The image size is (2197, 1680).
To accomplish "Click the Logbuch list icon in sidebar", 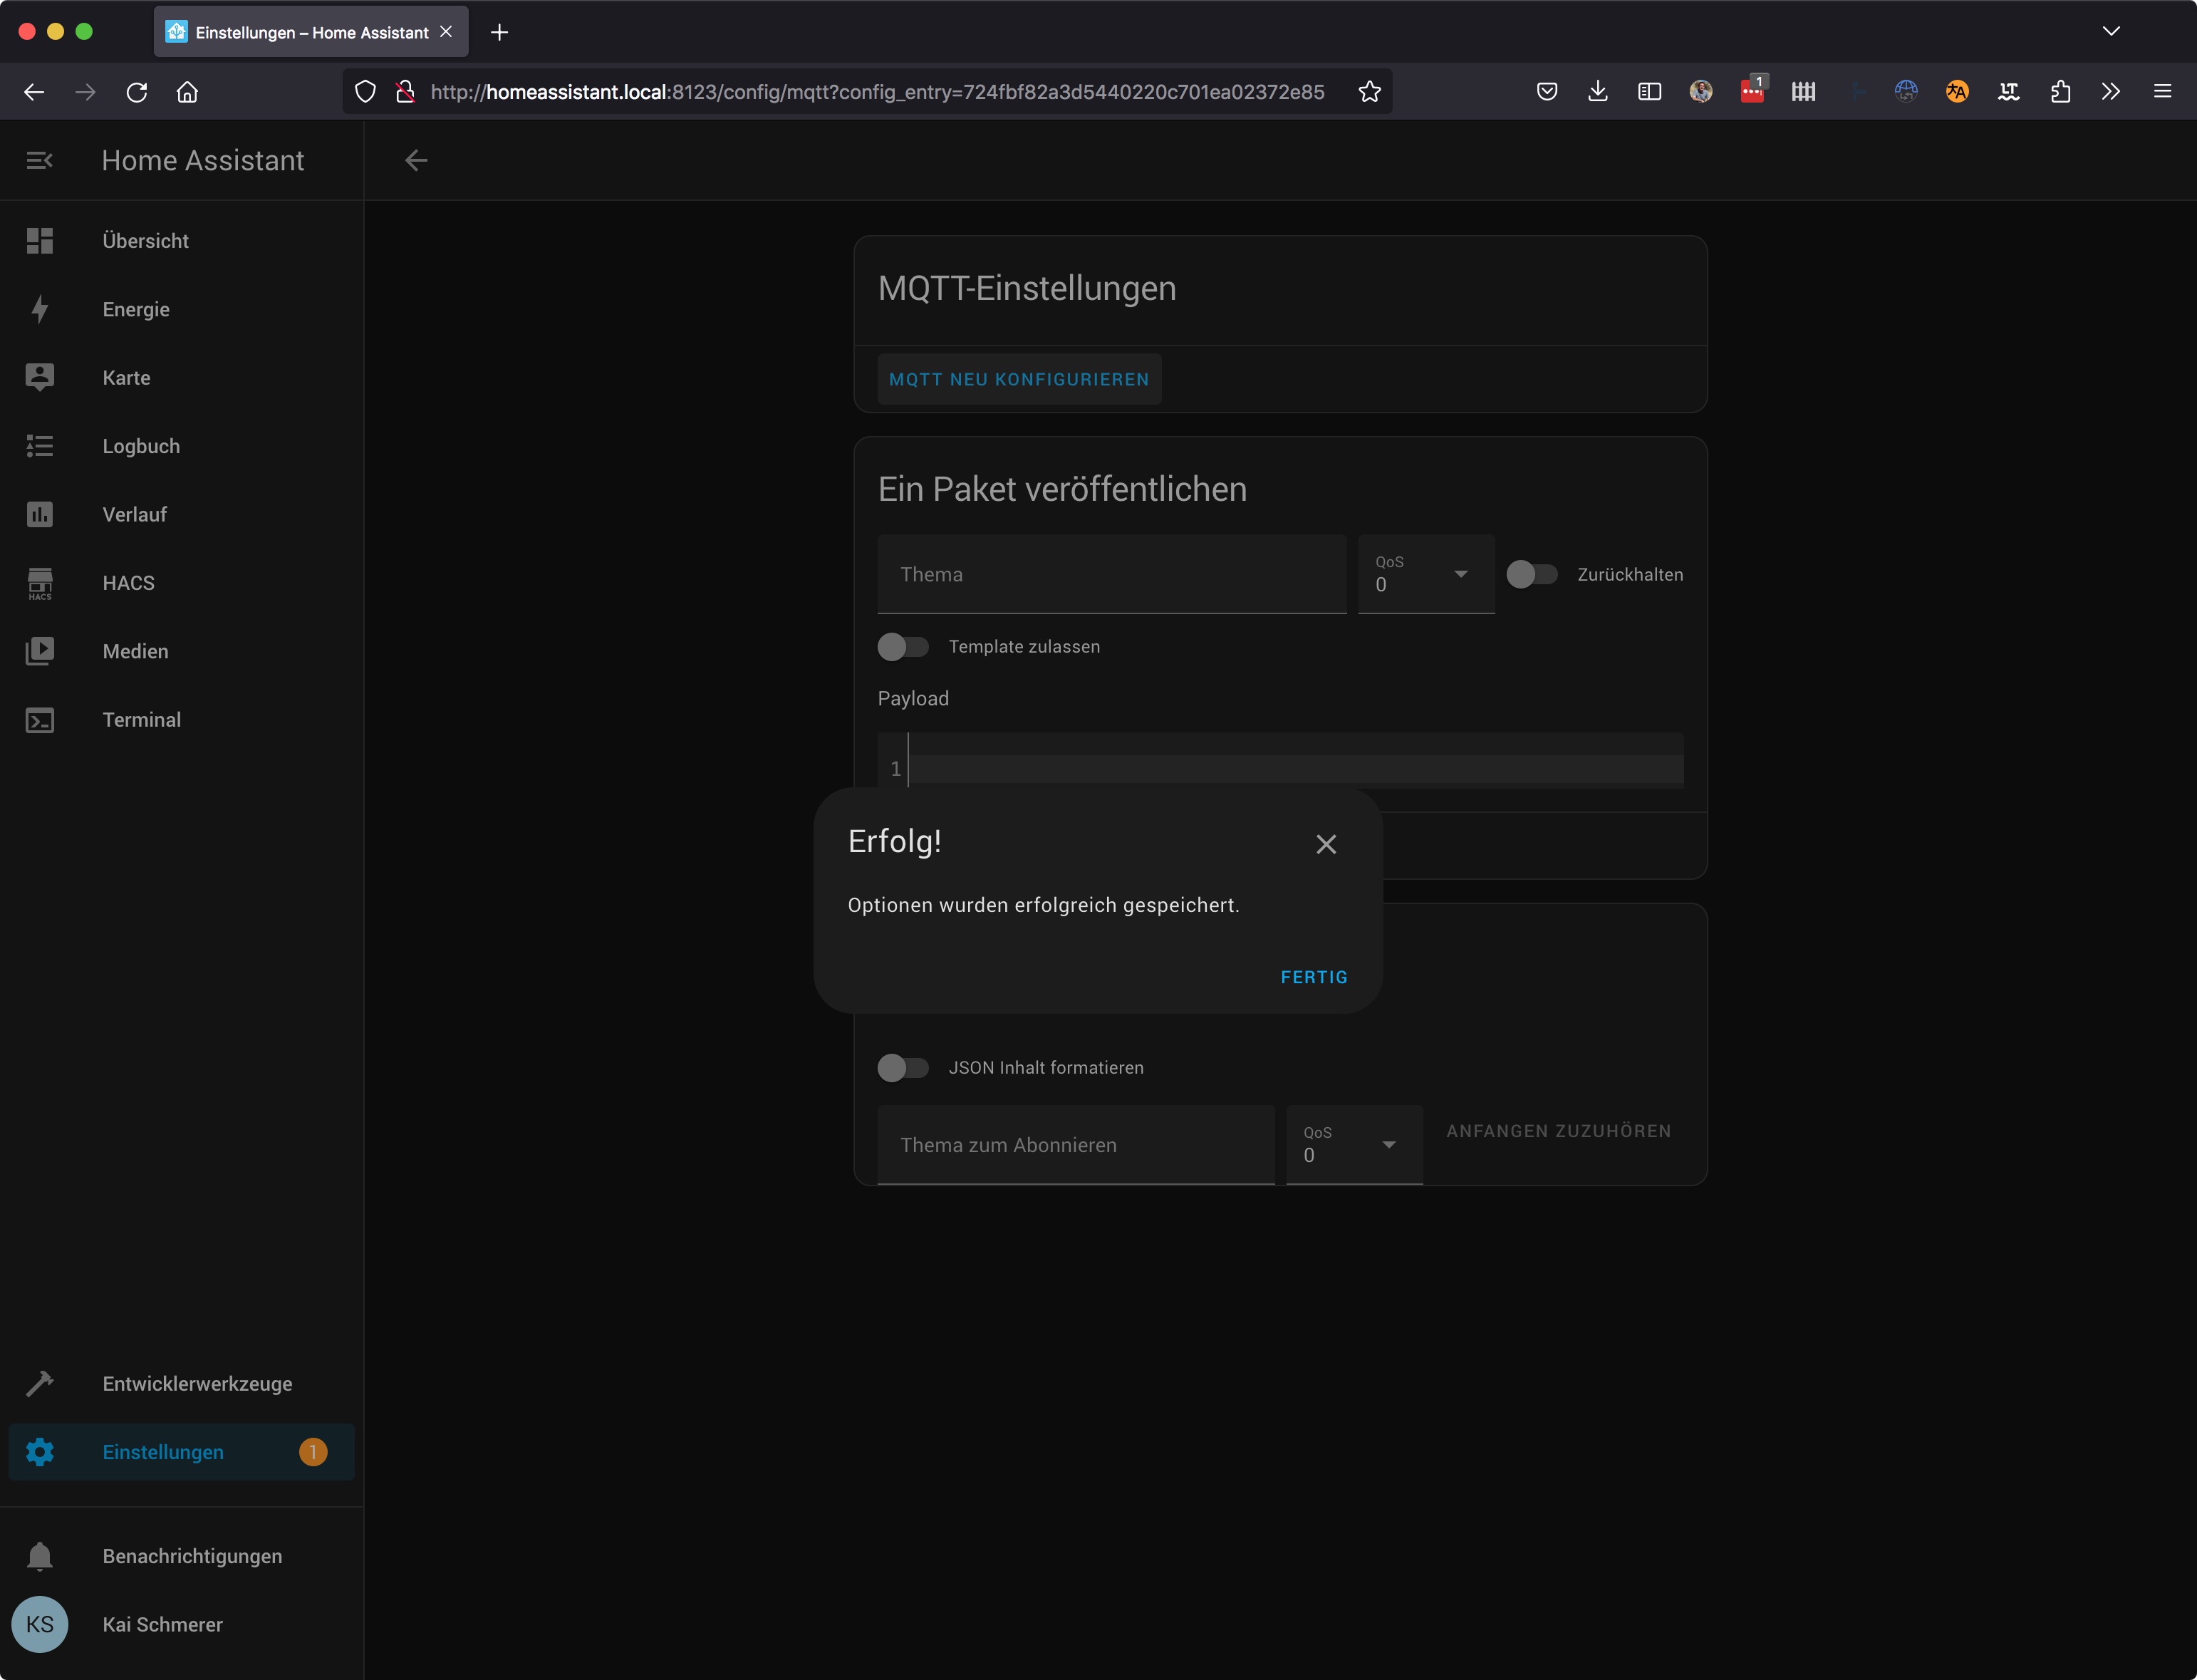I will tap(40, 446).
